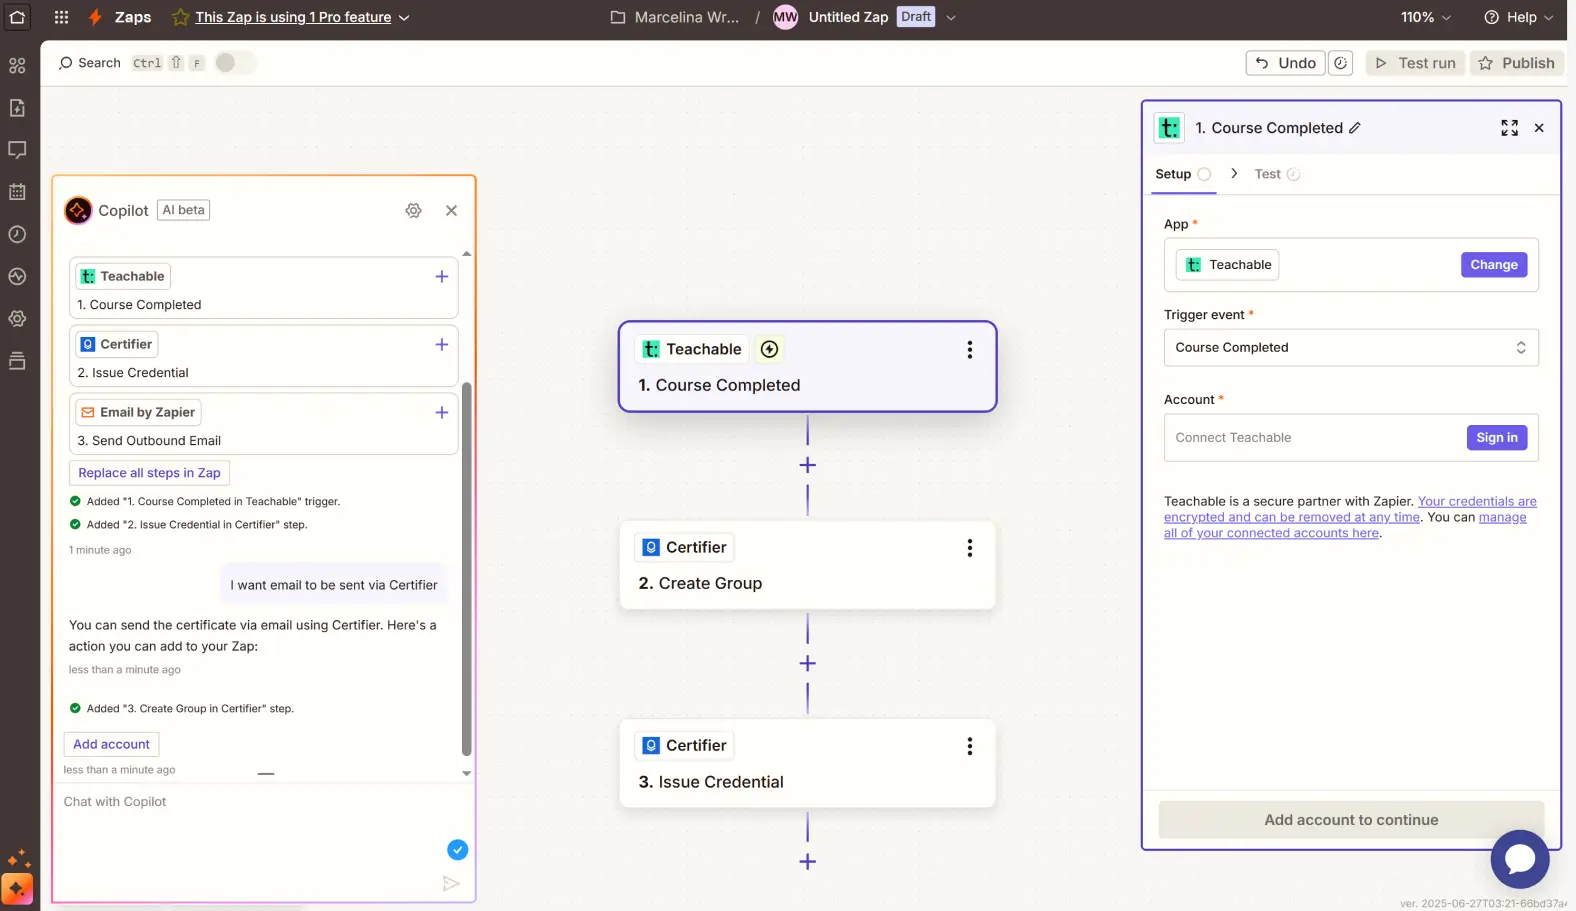Image resolution: width=1576 pixels, height=911 pixels.
Task: Go to Zapier home icon
Action: pos(17,17)
